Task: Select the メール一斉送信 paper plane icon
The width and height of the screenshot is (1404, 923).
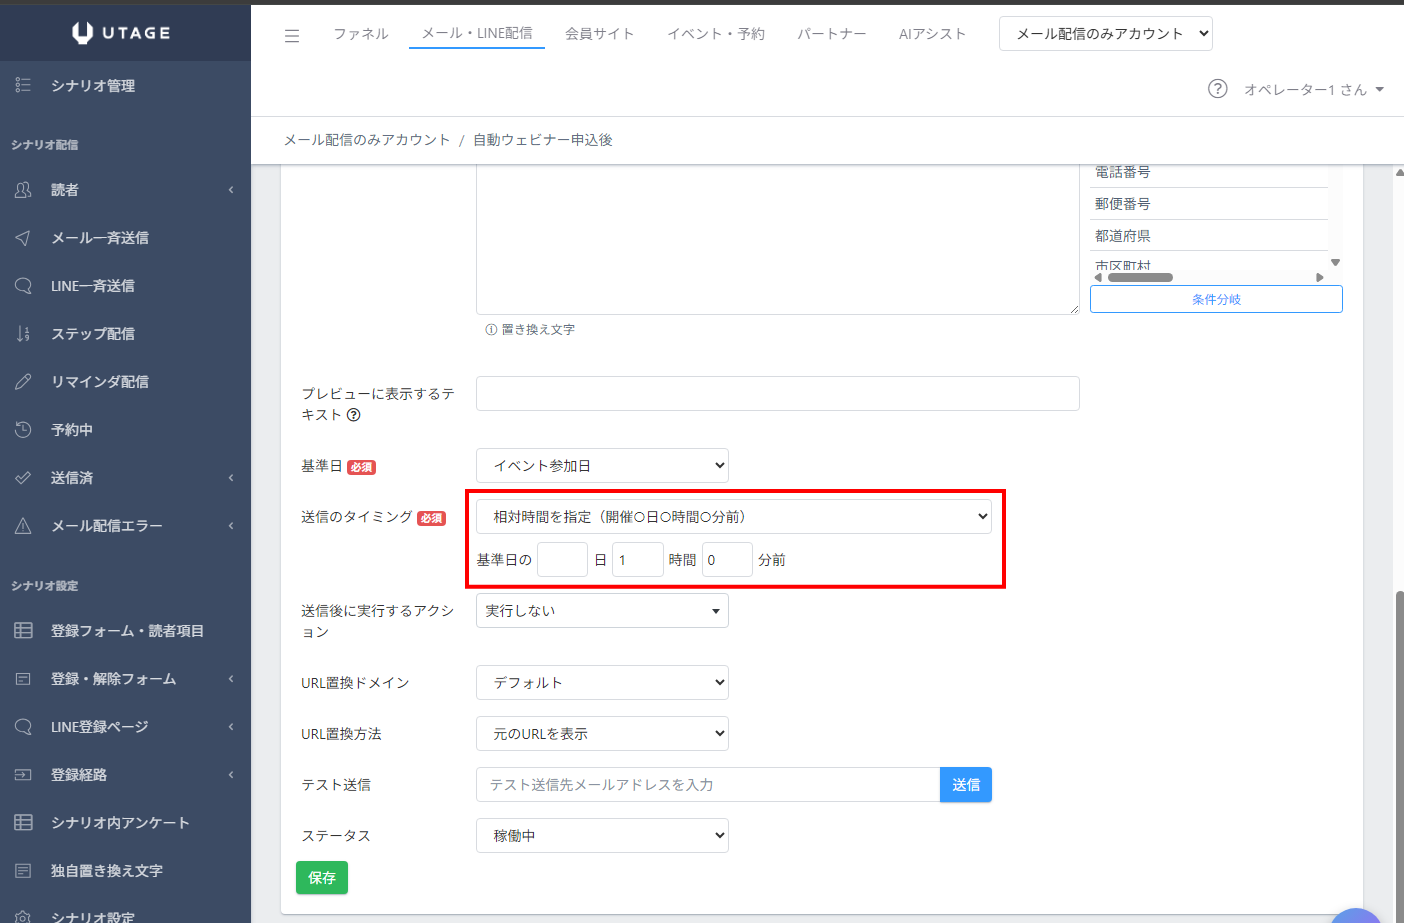Action: click(23, 237)
